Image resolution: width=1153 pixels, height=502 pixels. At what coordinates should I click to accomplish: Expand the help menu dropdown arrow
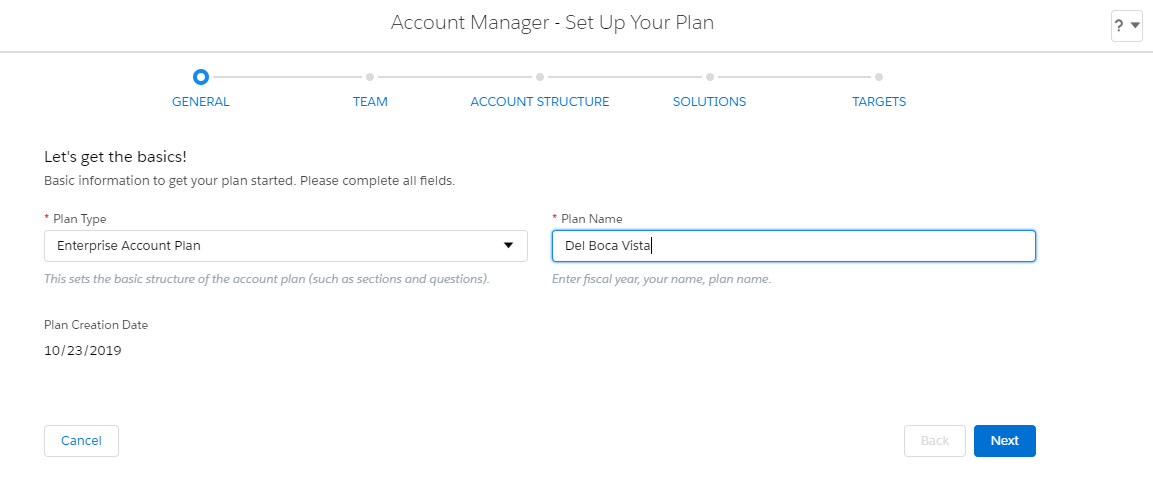pyautogui.click(x=1135, y=26)
